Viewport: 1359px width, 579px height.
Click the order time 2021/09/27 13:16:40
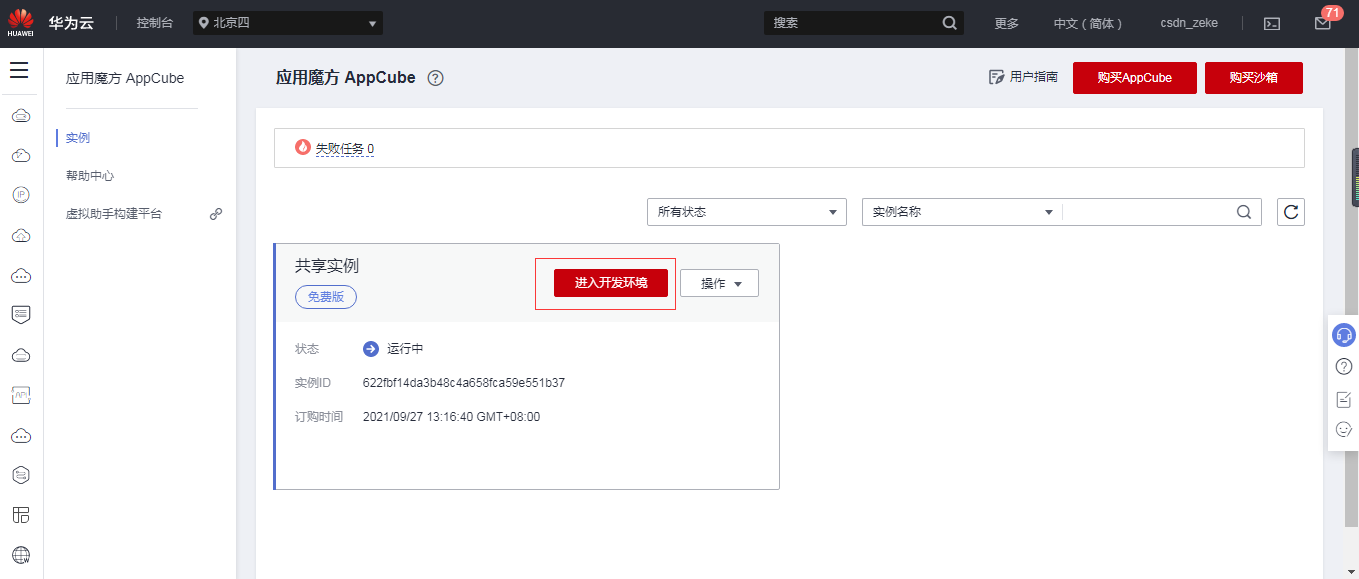point(451,417)
